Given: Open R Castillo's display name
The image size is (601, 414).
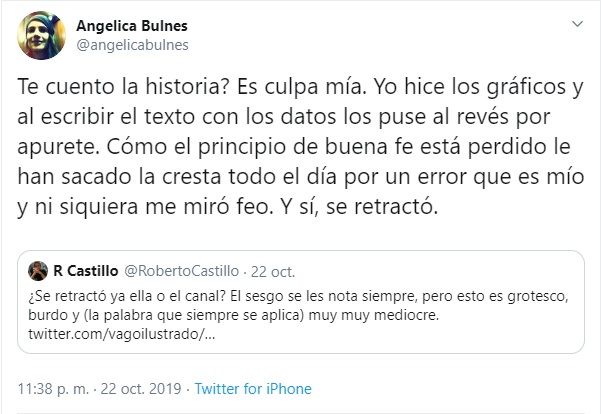Looking at the screenshot, I should click(84, 271).
